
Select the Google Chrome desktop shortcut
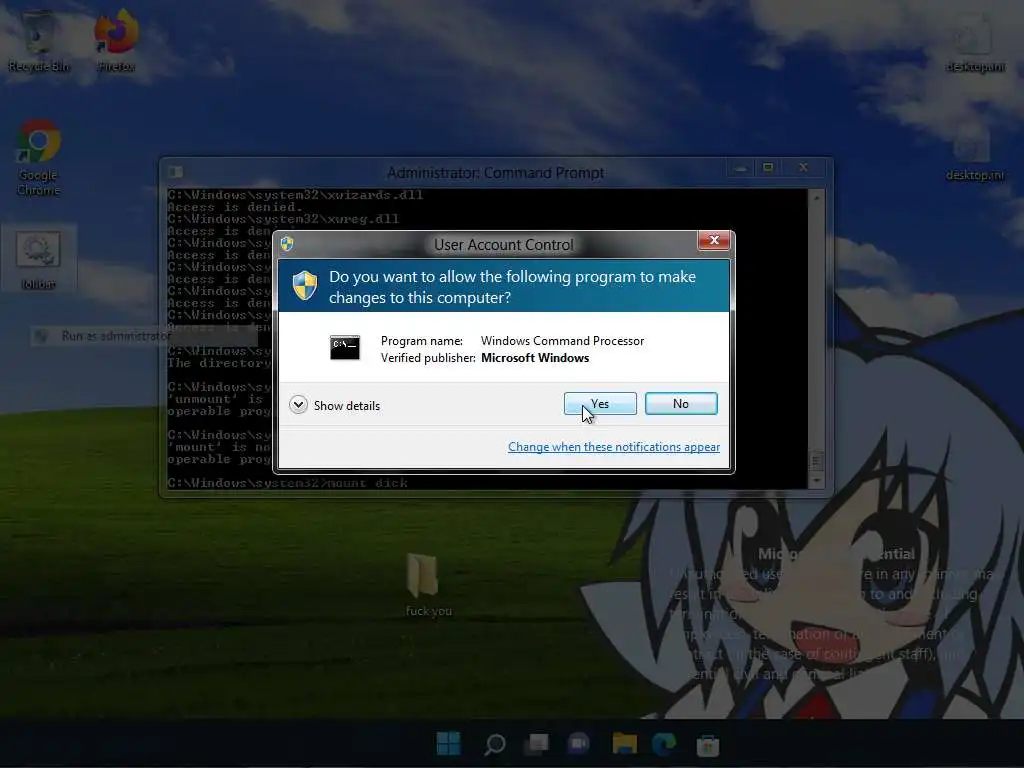pyautogui.click(x=39, y=157)
